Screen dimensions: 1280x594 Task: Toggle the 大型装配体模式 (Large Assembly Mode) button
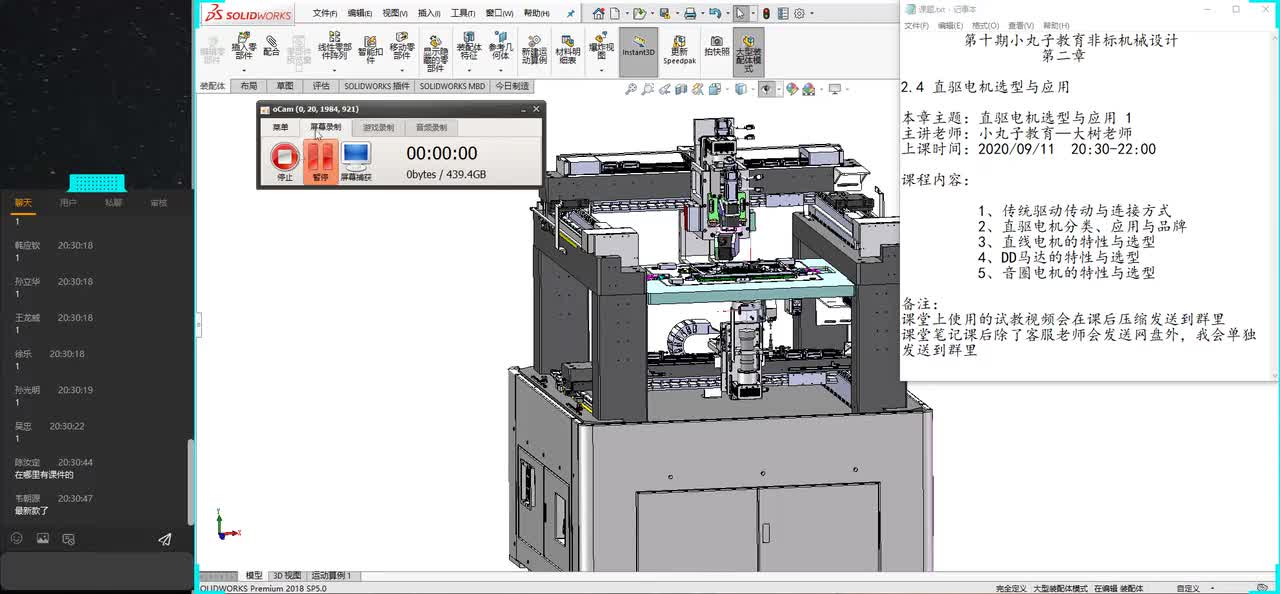pyautogui.click(x=748, y=51)
